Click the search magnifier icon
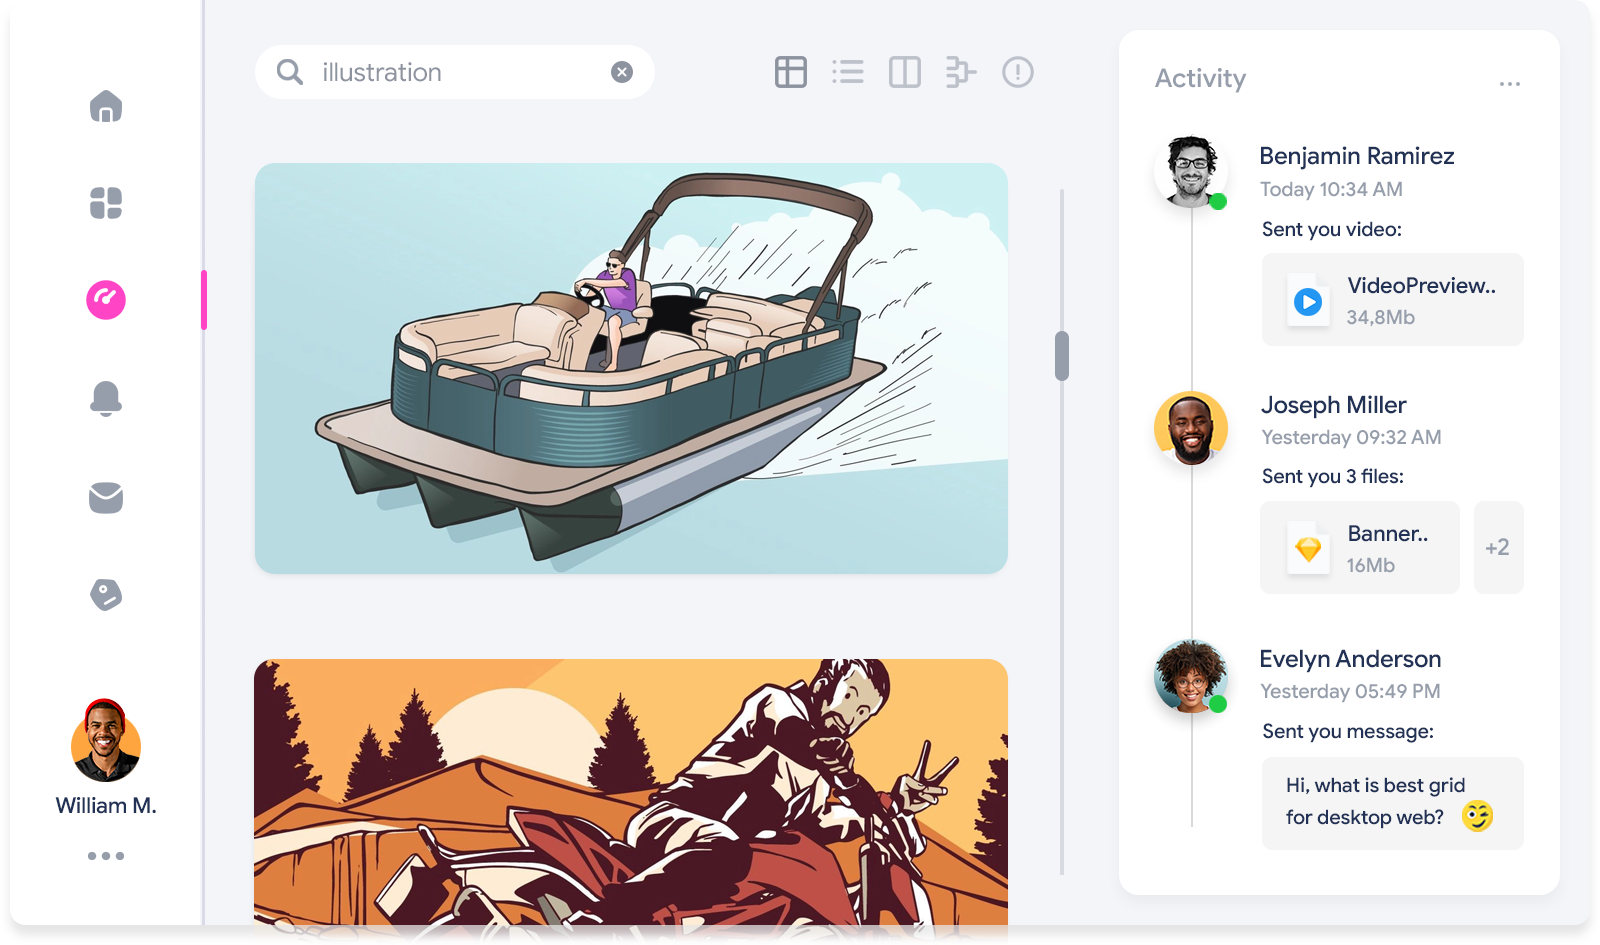 pyautogui.click(x=290, y=72)
